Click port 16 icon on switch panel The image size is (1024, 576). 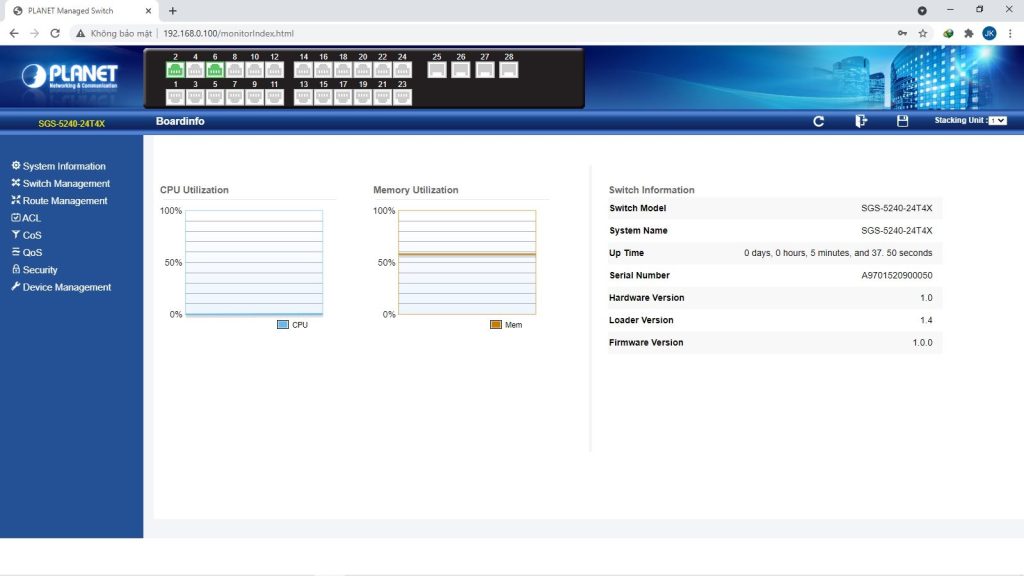click(x=323, y=70)
